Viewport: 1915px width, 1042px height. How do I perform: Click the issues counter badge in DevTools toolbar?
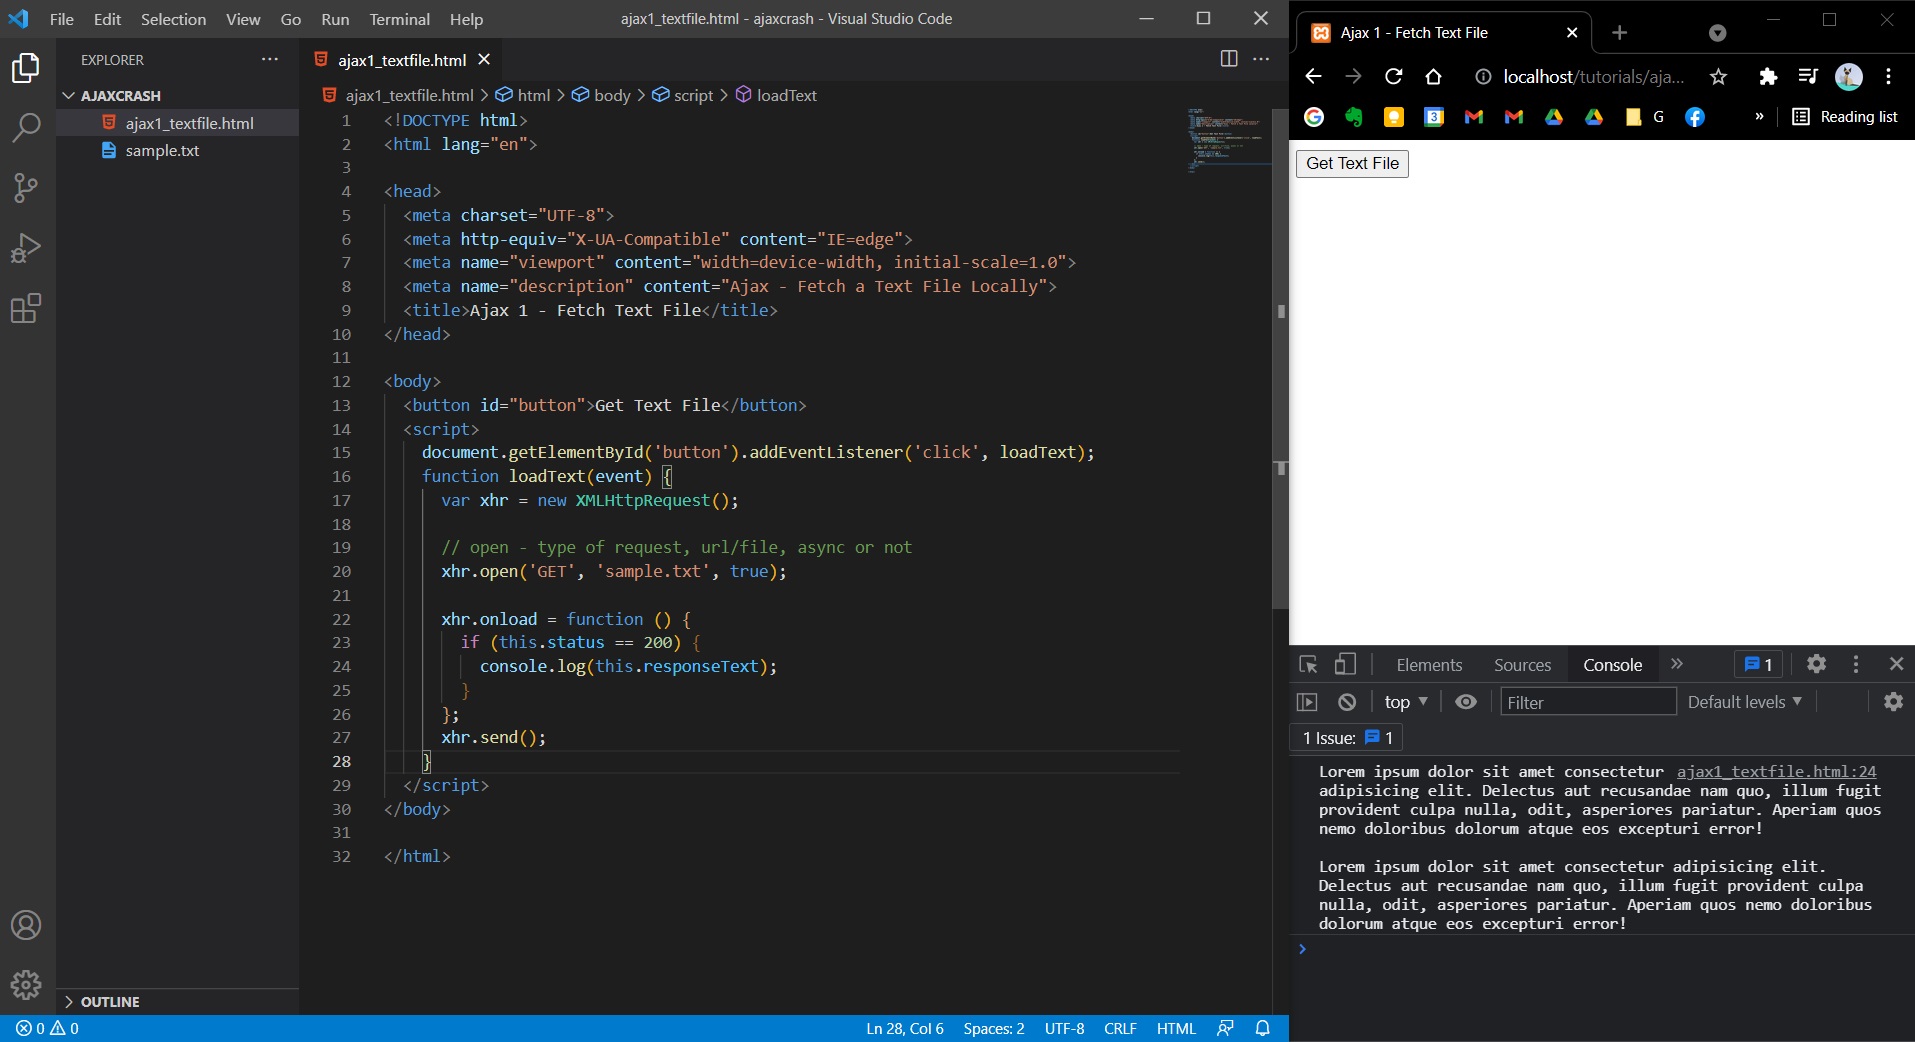[x=1758, y=664]
